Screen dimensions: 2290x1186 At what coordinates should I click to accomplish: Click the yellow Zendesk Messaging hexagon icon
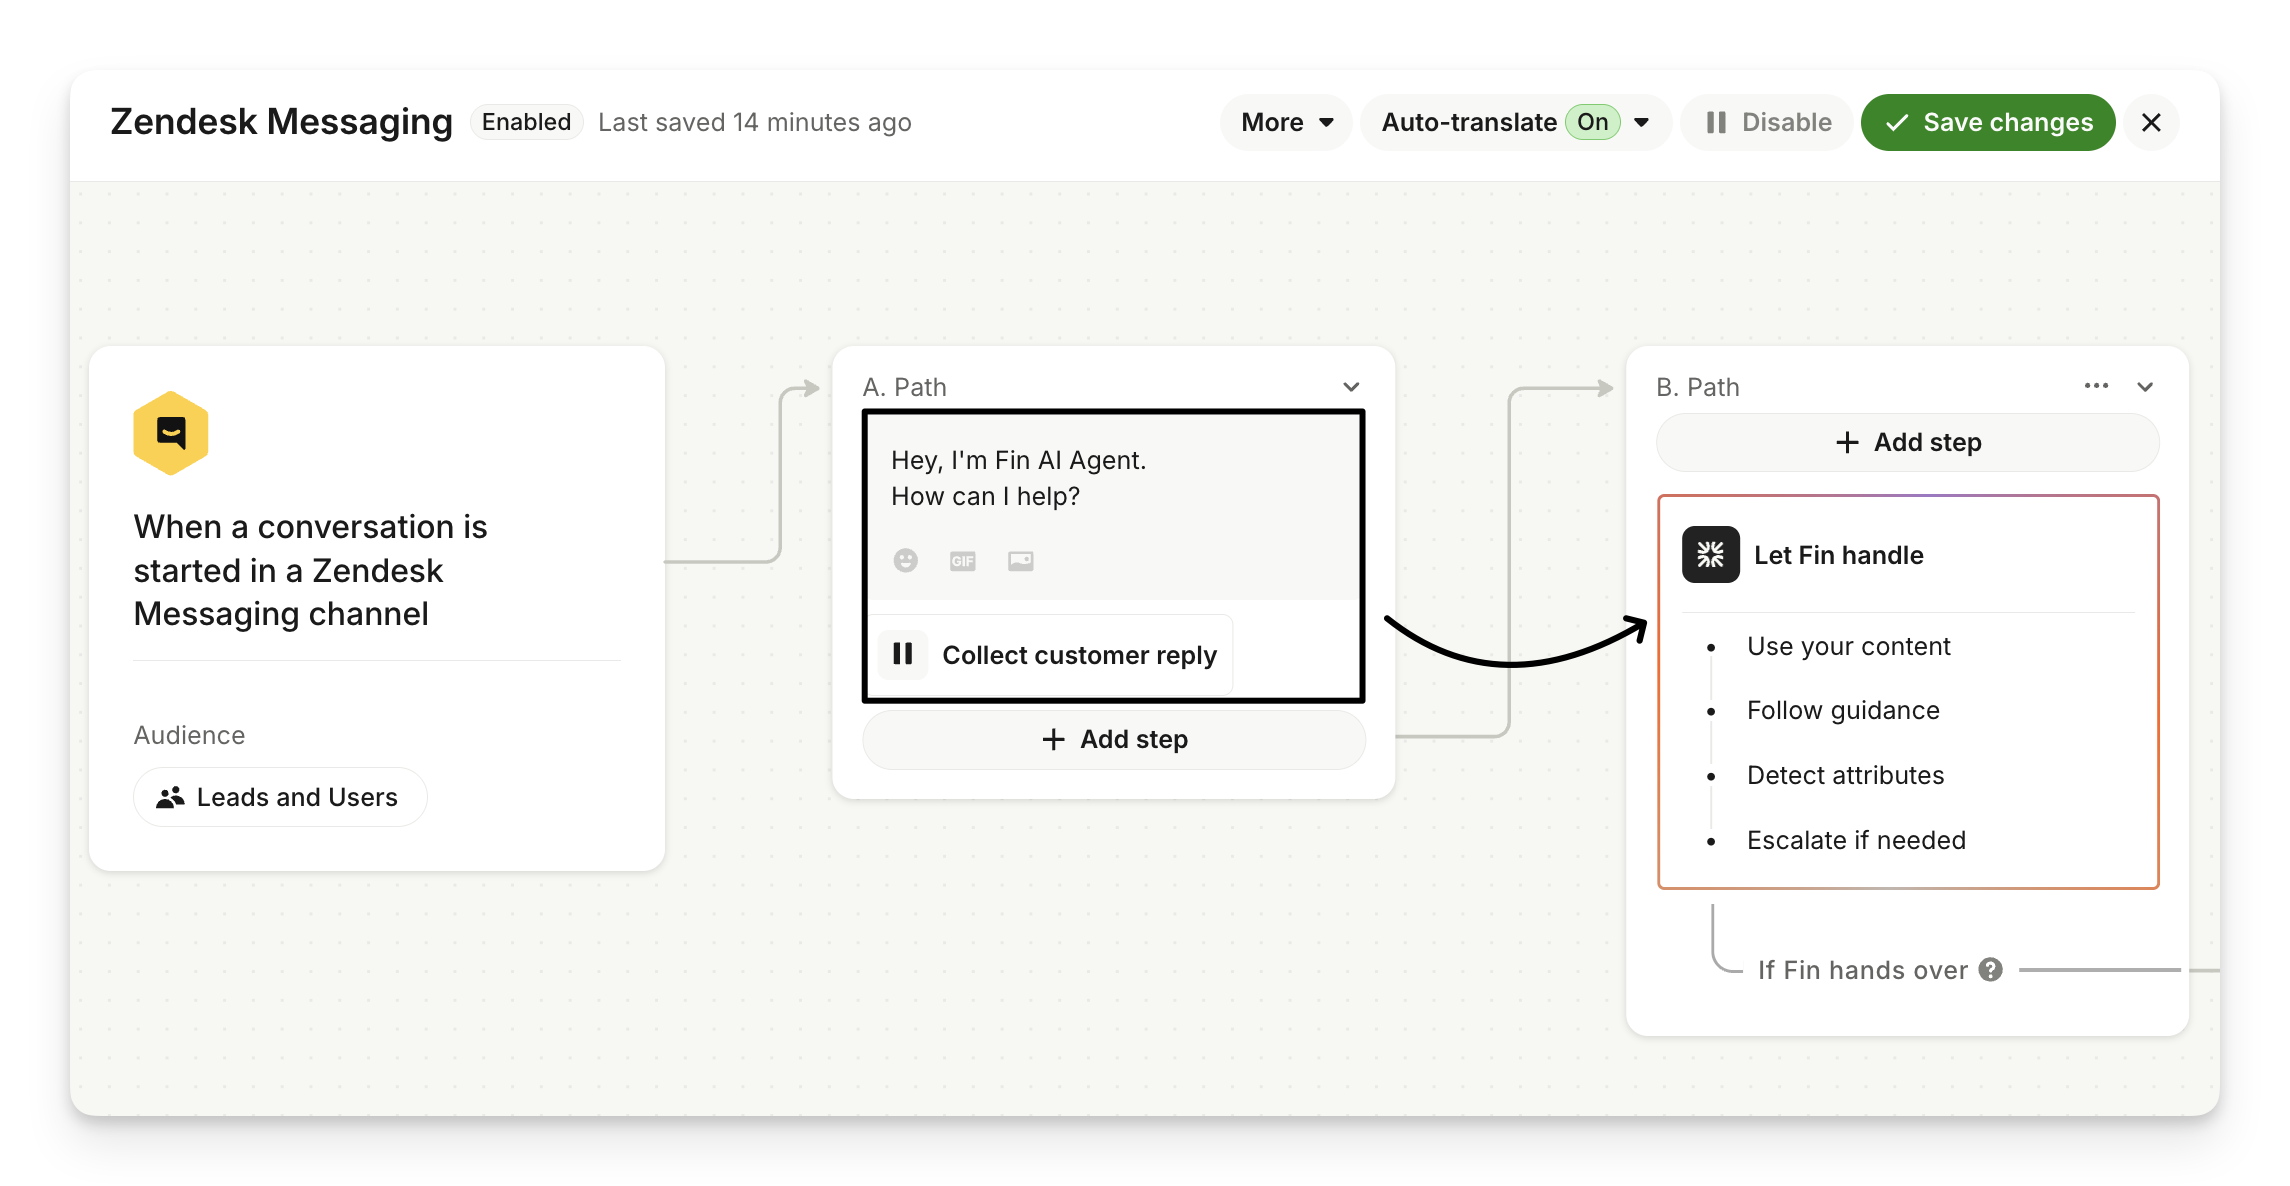(171, 433)
